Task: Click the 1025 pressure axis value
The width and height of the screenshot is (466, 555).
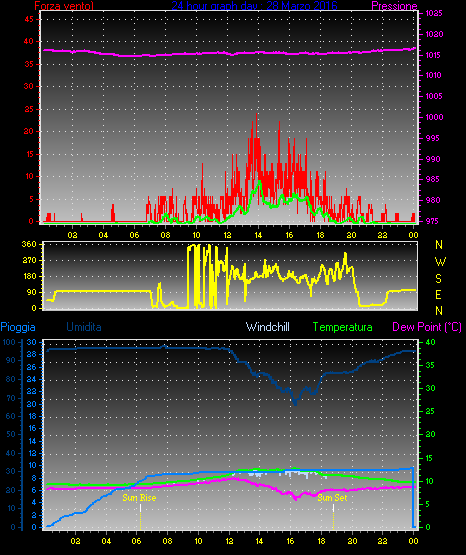Action: [433, 13]
